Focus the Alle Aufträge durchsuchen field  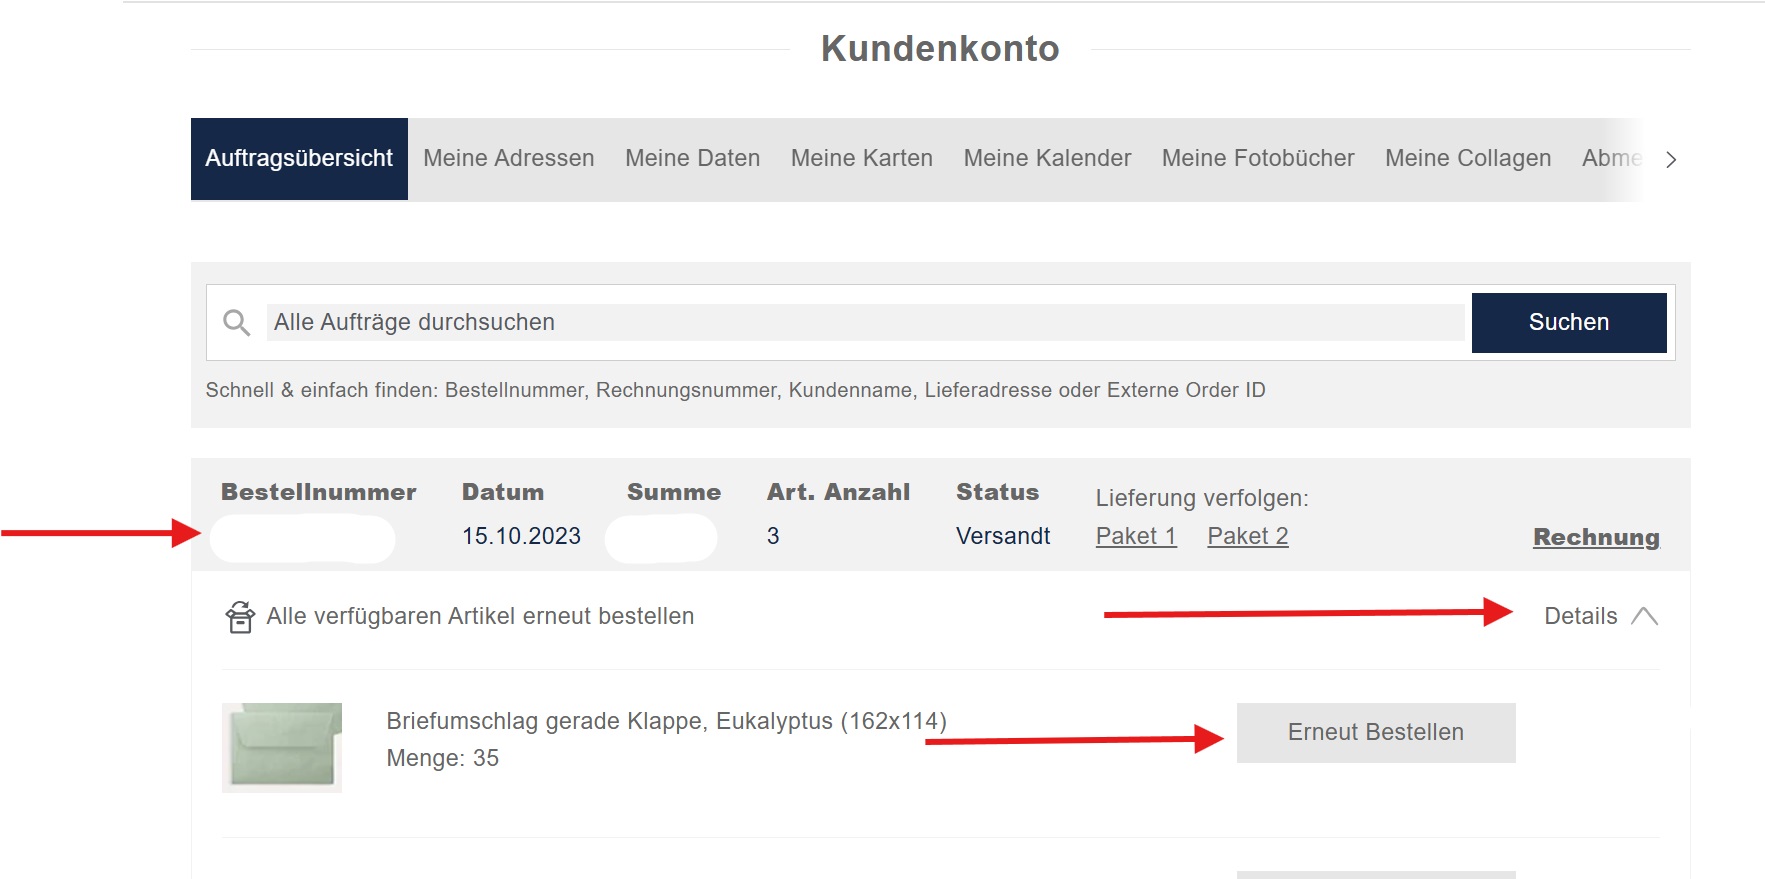865,322
